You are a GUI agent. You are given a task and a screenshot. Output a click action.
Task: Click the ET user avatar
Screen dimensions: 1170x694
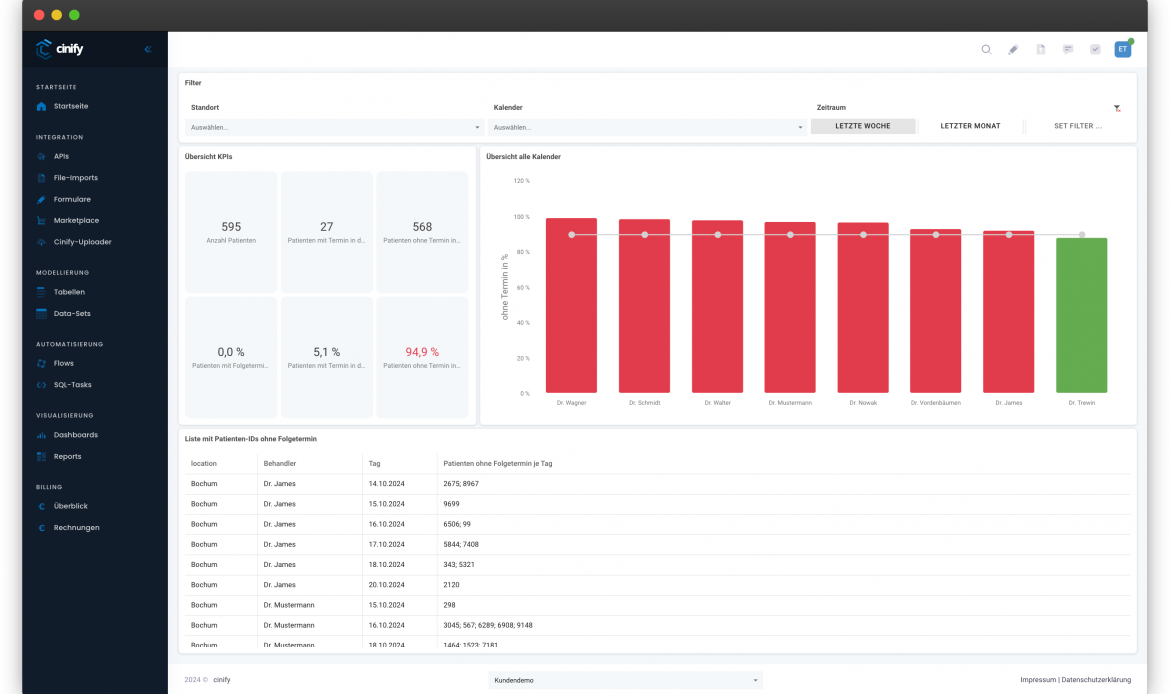(1122, 49)
